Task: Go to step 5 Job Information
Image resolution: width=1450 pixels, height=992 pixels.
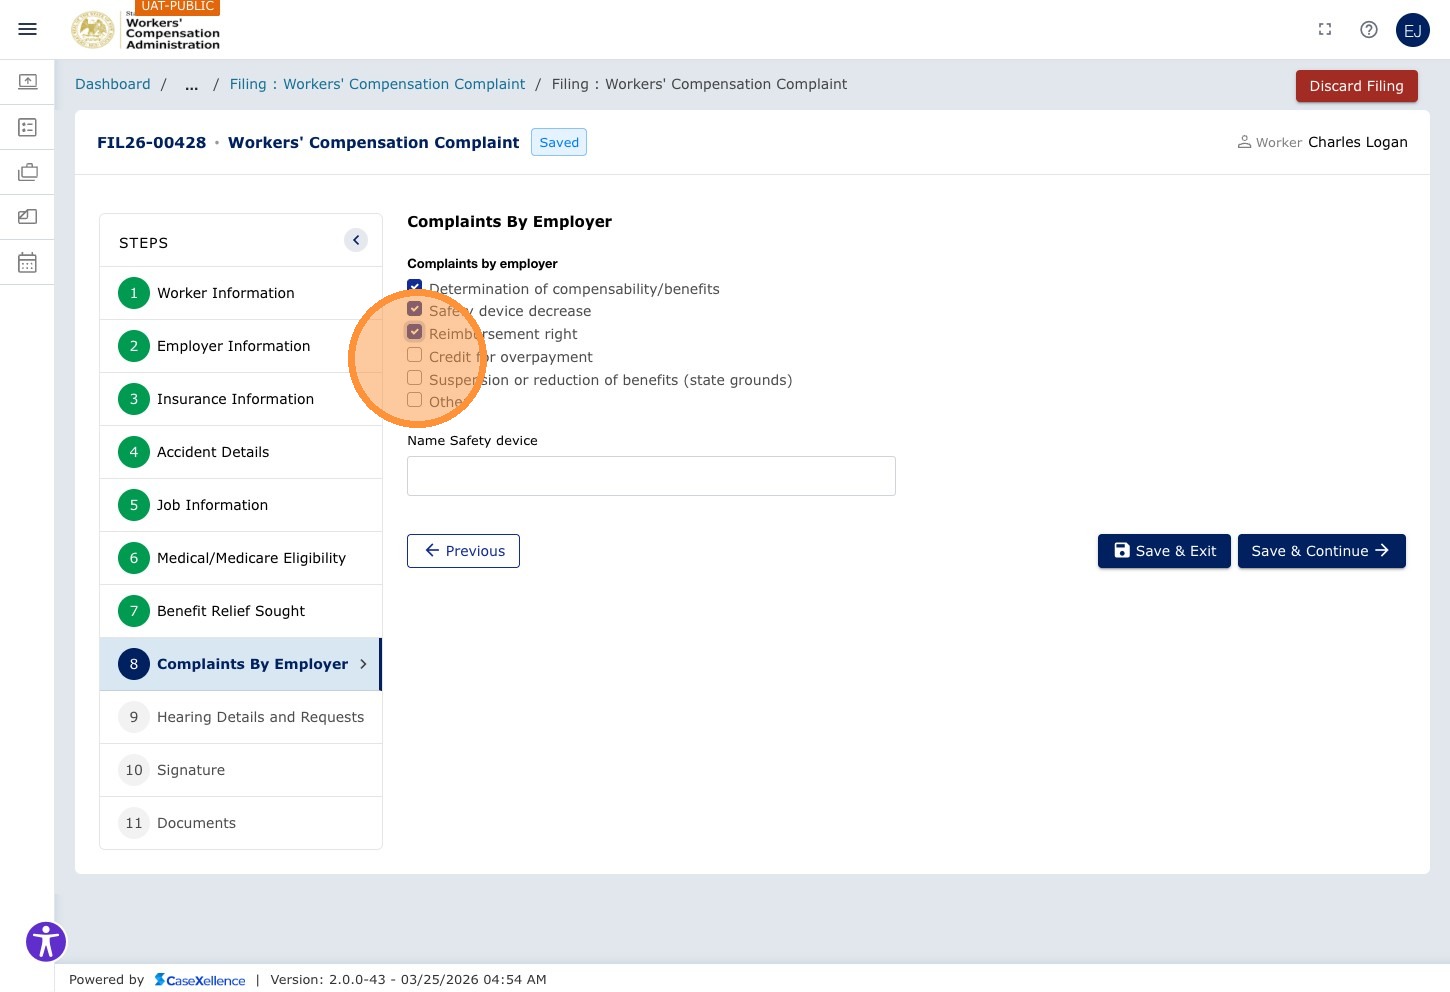Action: tap(241, 505)
